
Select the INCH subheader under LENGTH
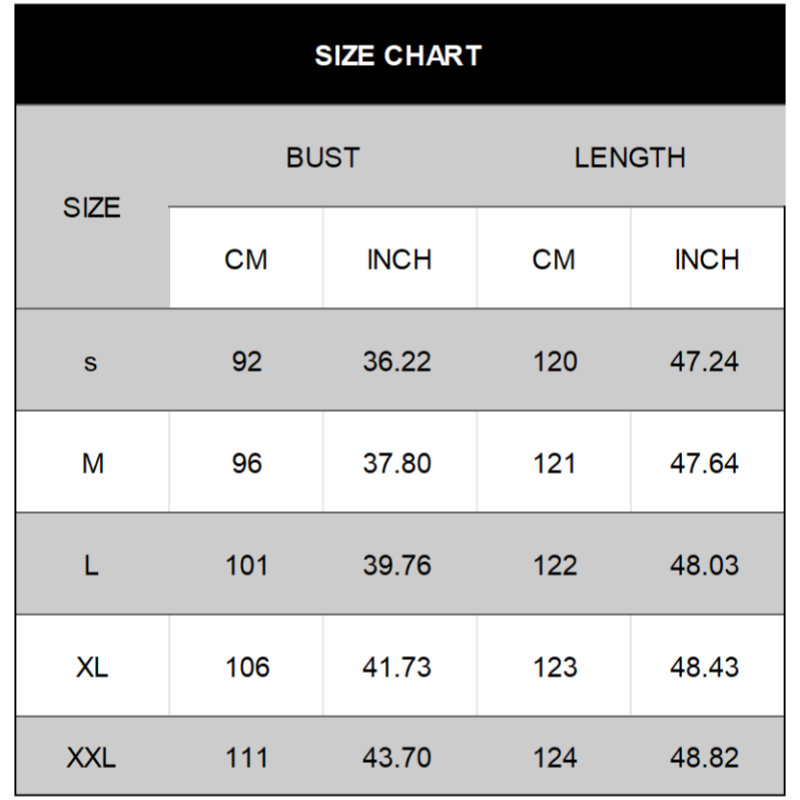tap(706, 260)
